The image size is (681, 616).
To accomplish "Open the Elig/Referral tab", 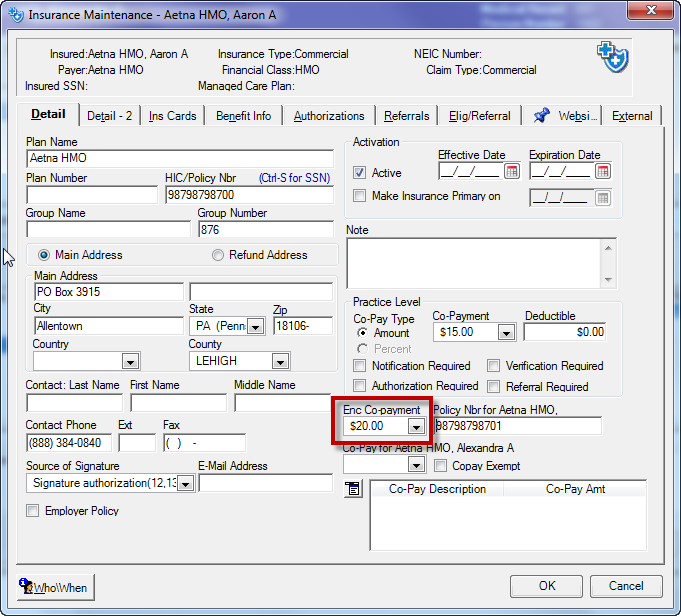I will (x=479, y=116).
